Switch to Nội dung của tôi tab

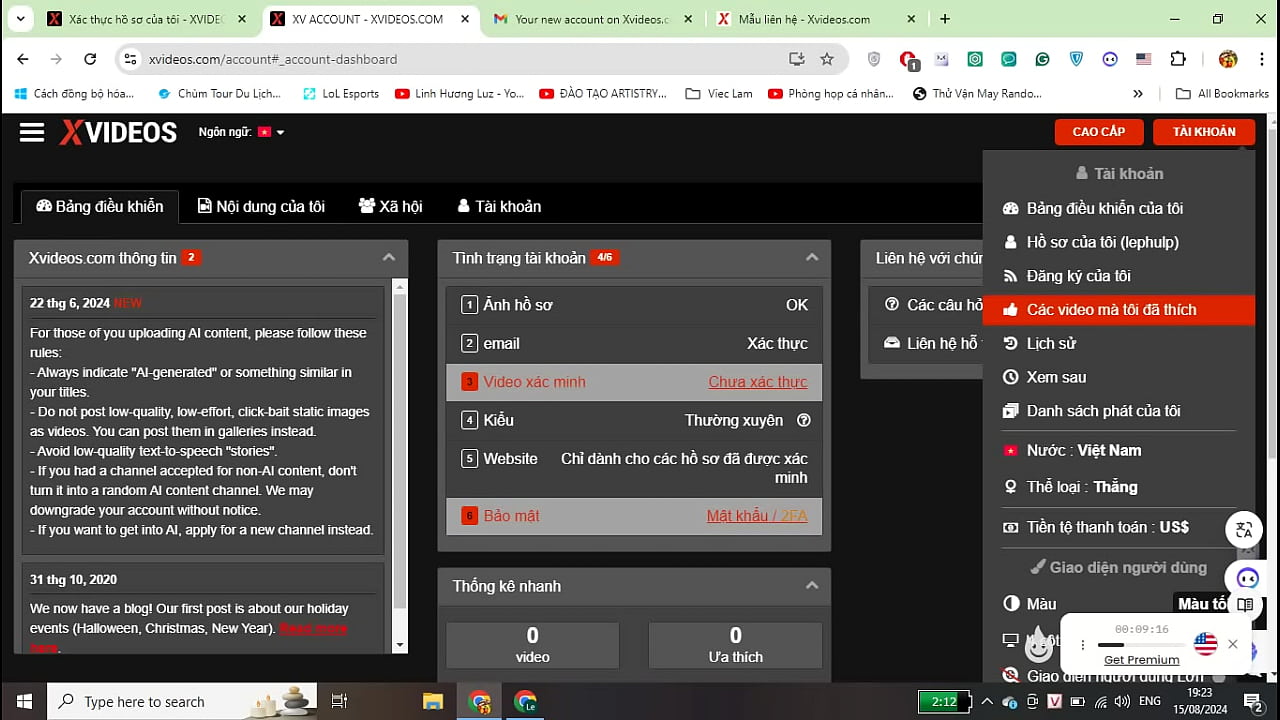coord(262,207)
